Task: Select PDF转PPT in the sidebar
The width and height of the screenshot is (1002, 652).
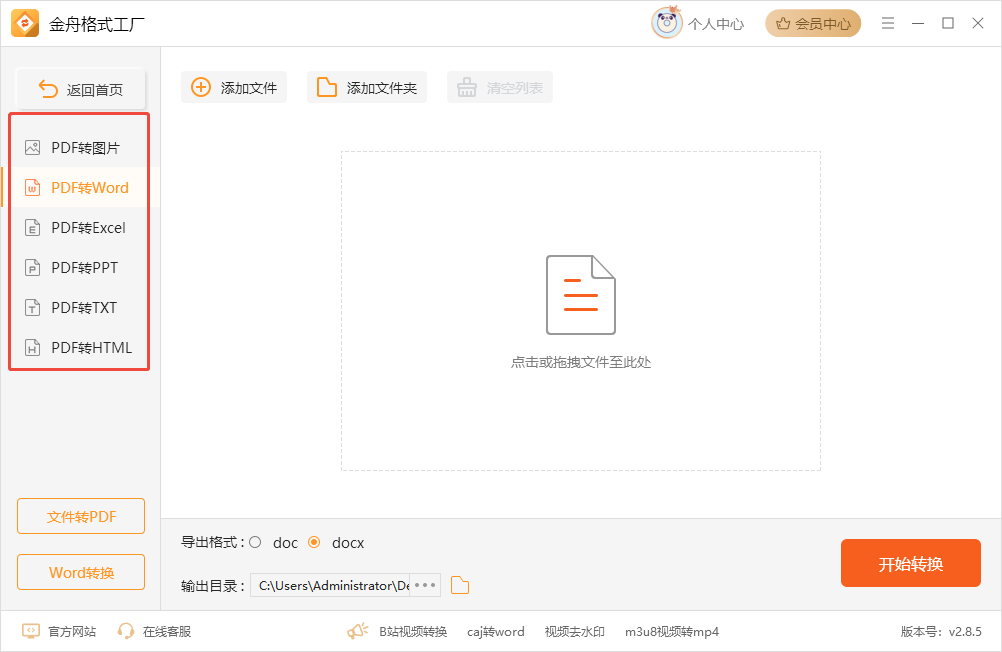Action: click(x=79, y=267)
